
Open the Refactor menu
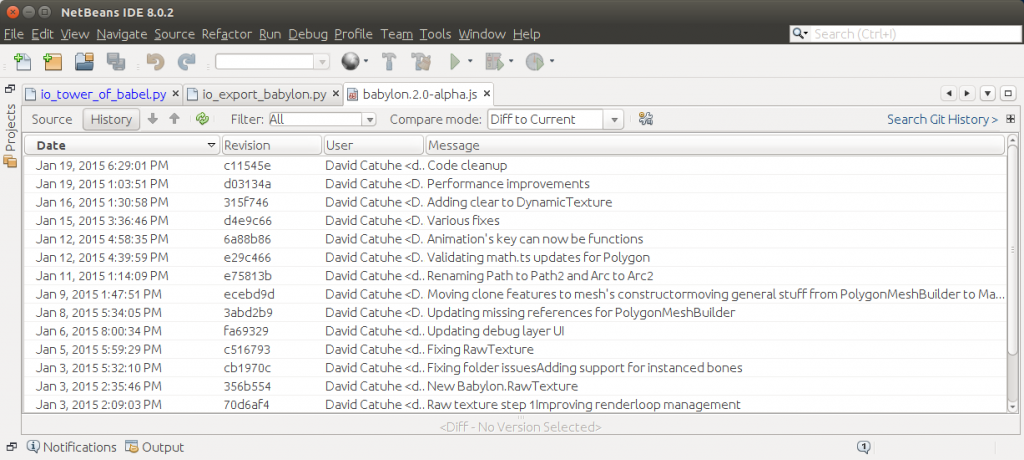pyautogui.click(x=227, y=34)
